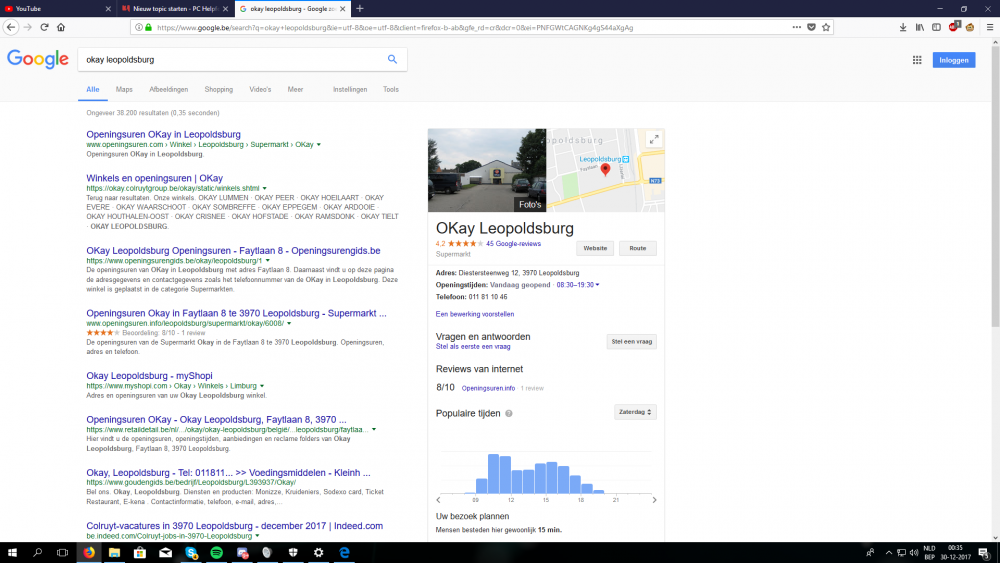The height and width of the screenshot is (563, 1000).
Task: Open File Explorer from the taskbar
Action: pos(114,553)
